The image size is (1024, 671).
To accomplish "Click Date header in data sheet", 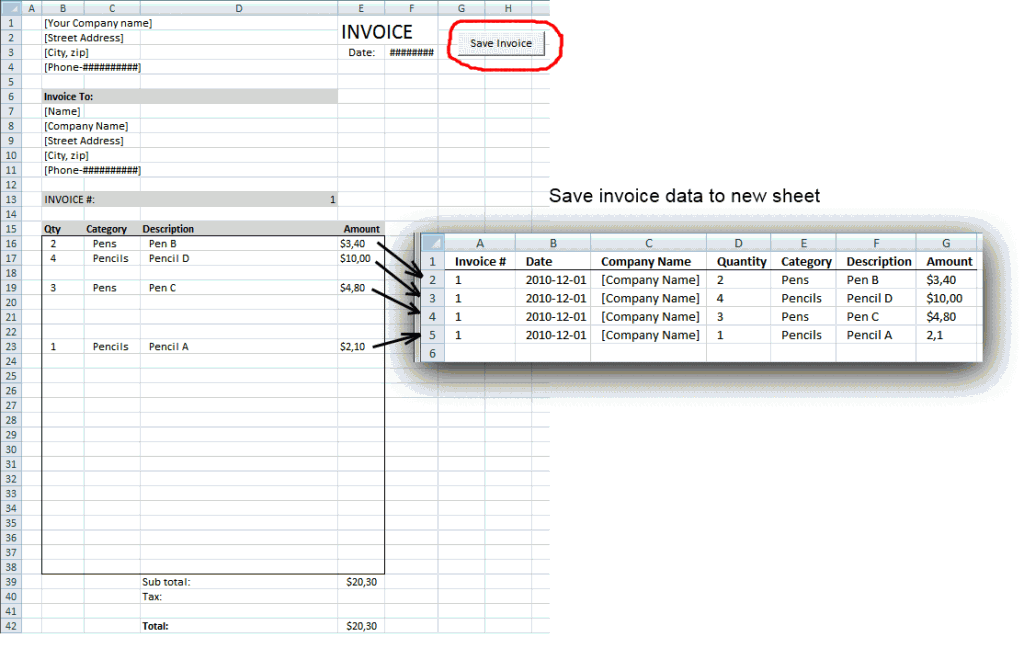I will [x=539, y=262].
